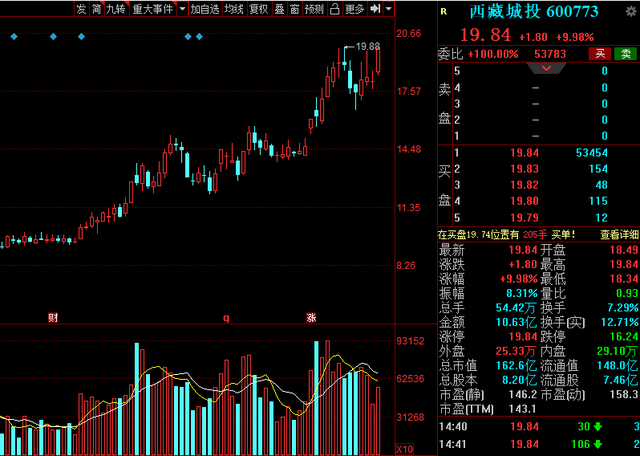Click the 在买盘19.74位置有 205手 notice
Screen dimensions: 640x456
[x=507, y=234]
